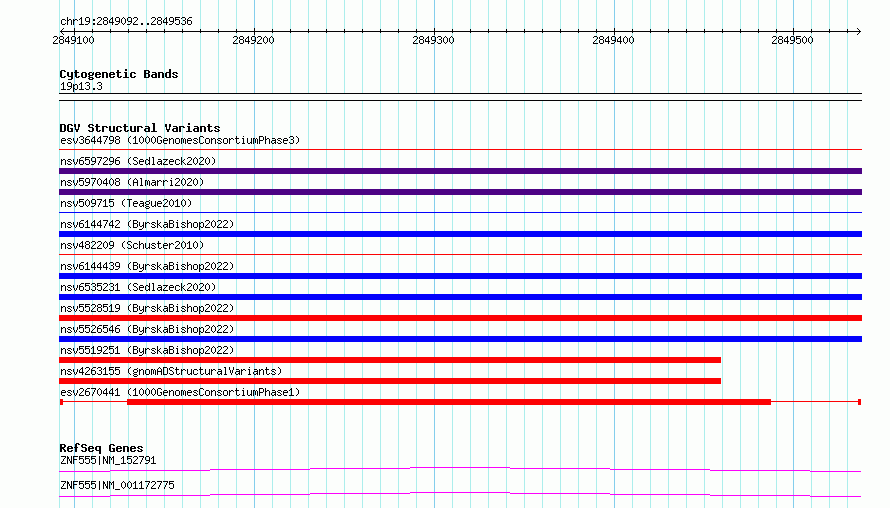This screenshot has height=508, width=890.
Task: Click the blue bar below nsv6535231
Action: tap(460, 297)
